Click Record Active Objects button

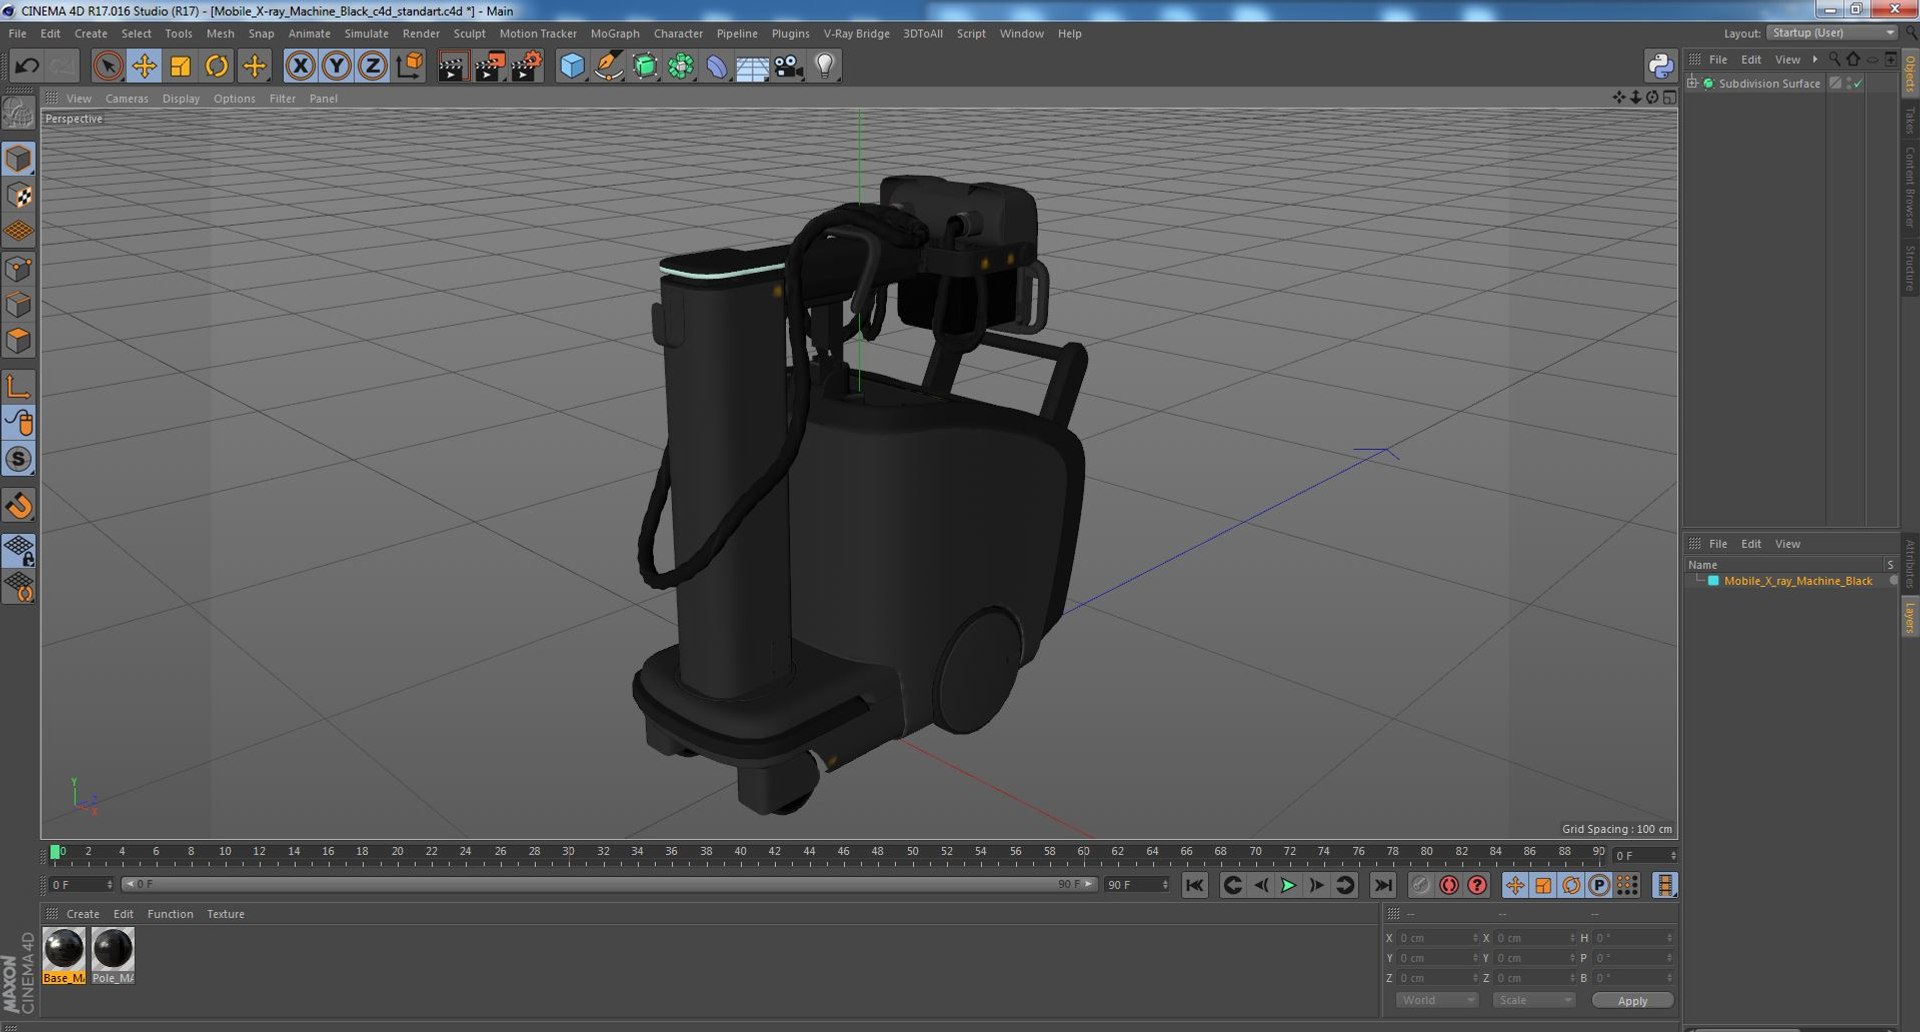(1420, 885)
